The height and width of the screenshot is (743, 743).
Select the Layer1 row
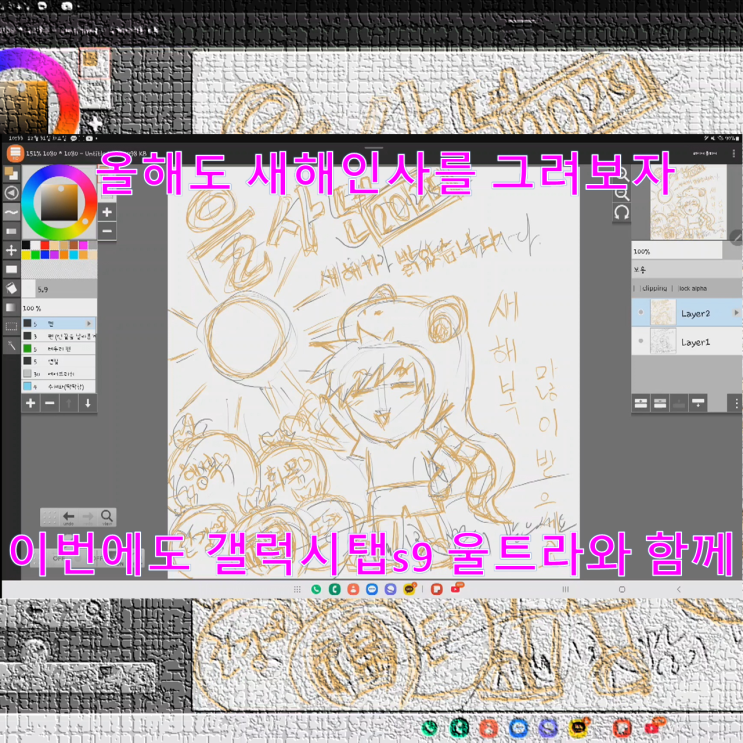pos(687,341)
